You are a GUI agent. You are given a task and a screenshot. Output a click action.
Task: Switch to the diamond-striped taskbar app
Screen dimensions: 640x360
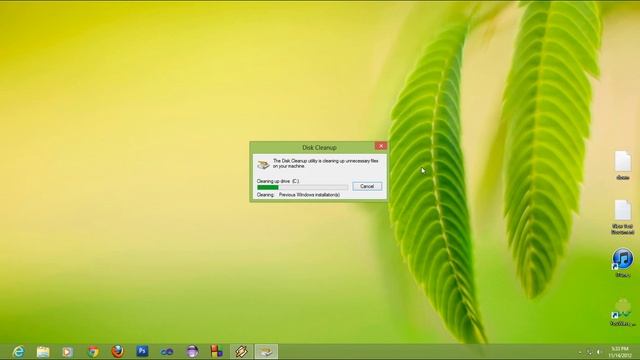[x=241, y=351]
